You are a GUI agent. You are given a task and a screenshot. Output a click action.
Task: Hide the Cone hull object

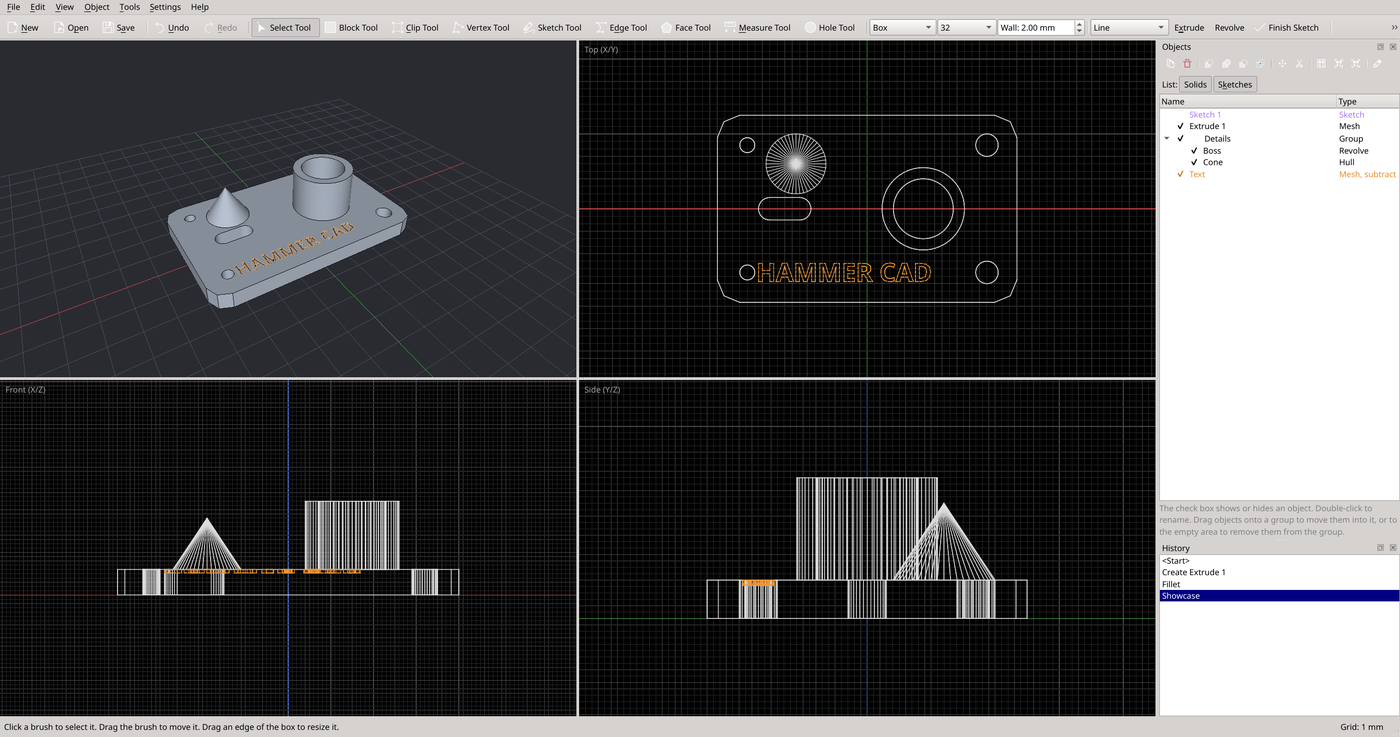click(1194, 162)
